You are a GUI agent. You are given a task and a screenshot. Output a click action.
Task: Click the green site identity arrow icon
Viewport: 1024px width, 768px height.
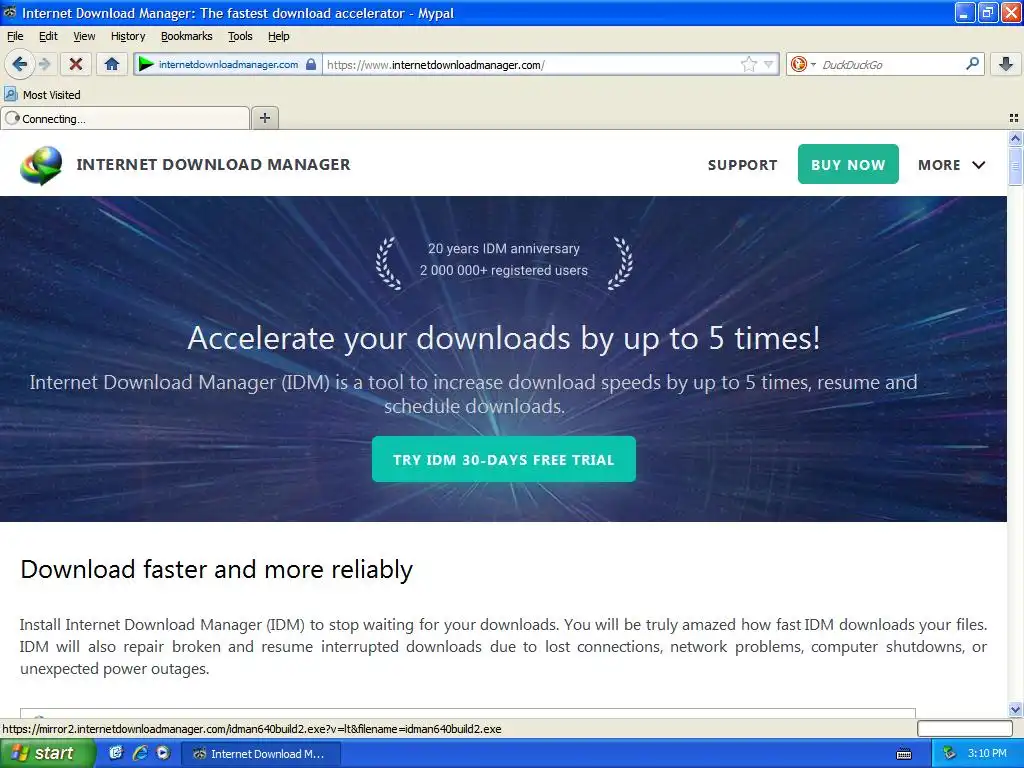tap(146, 64)
